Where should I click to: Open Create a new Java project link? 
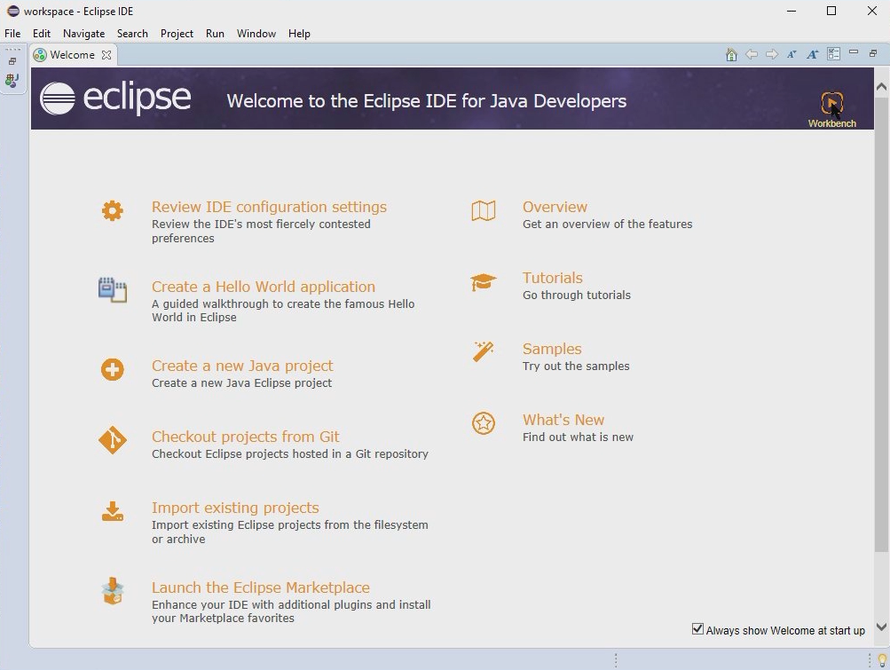tap(242, 366)
